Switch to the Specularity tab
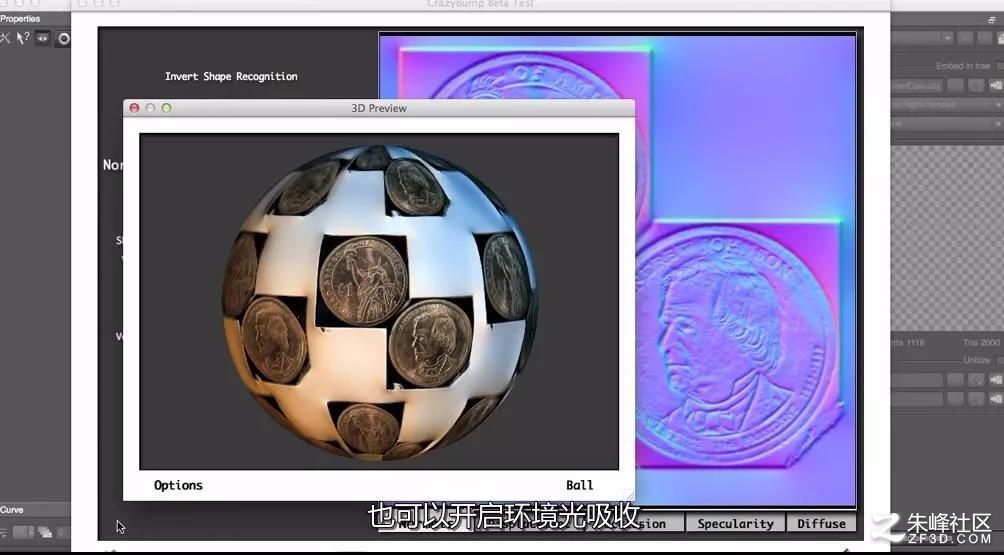 (x=735, y=524)
